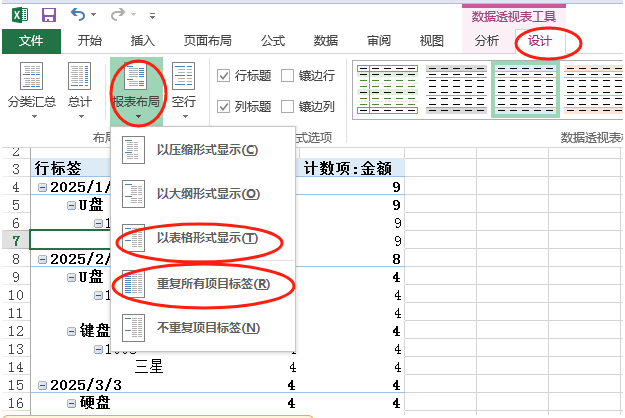Expand the quick access toolbar customize dropdown
The image size is (625, 418).
(152, 16)
